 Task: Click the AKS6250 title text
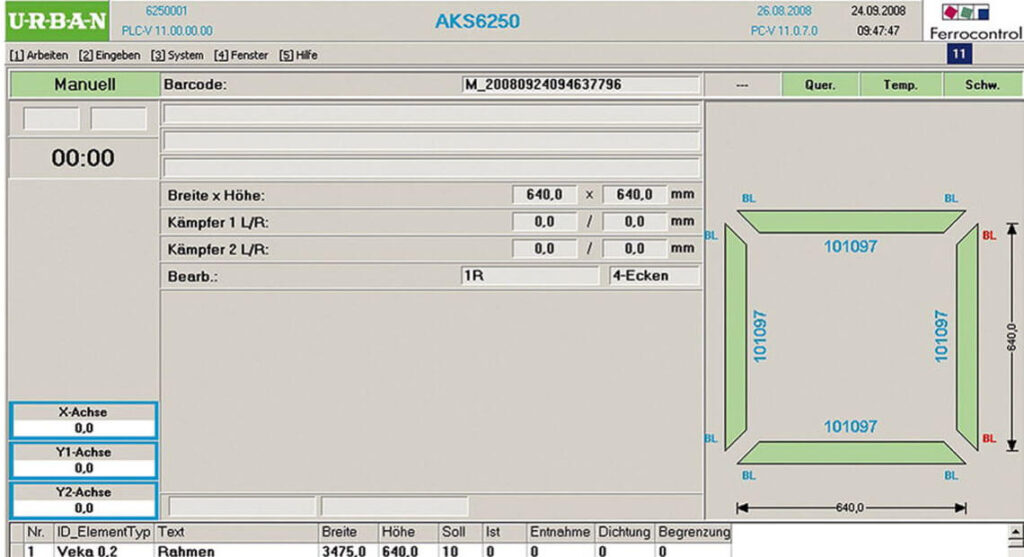[x=477, y=21]
